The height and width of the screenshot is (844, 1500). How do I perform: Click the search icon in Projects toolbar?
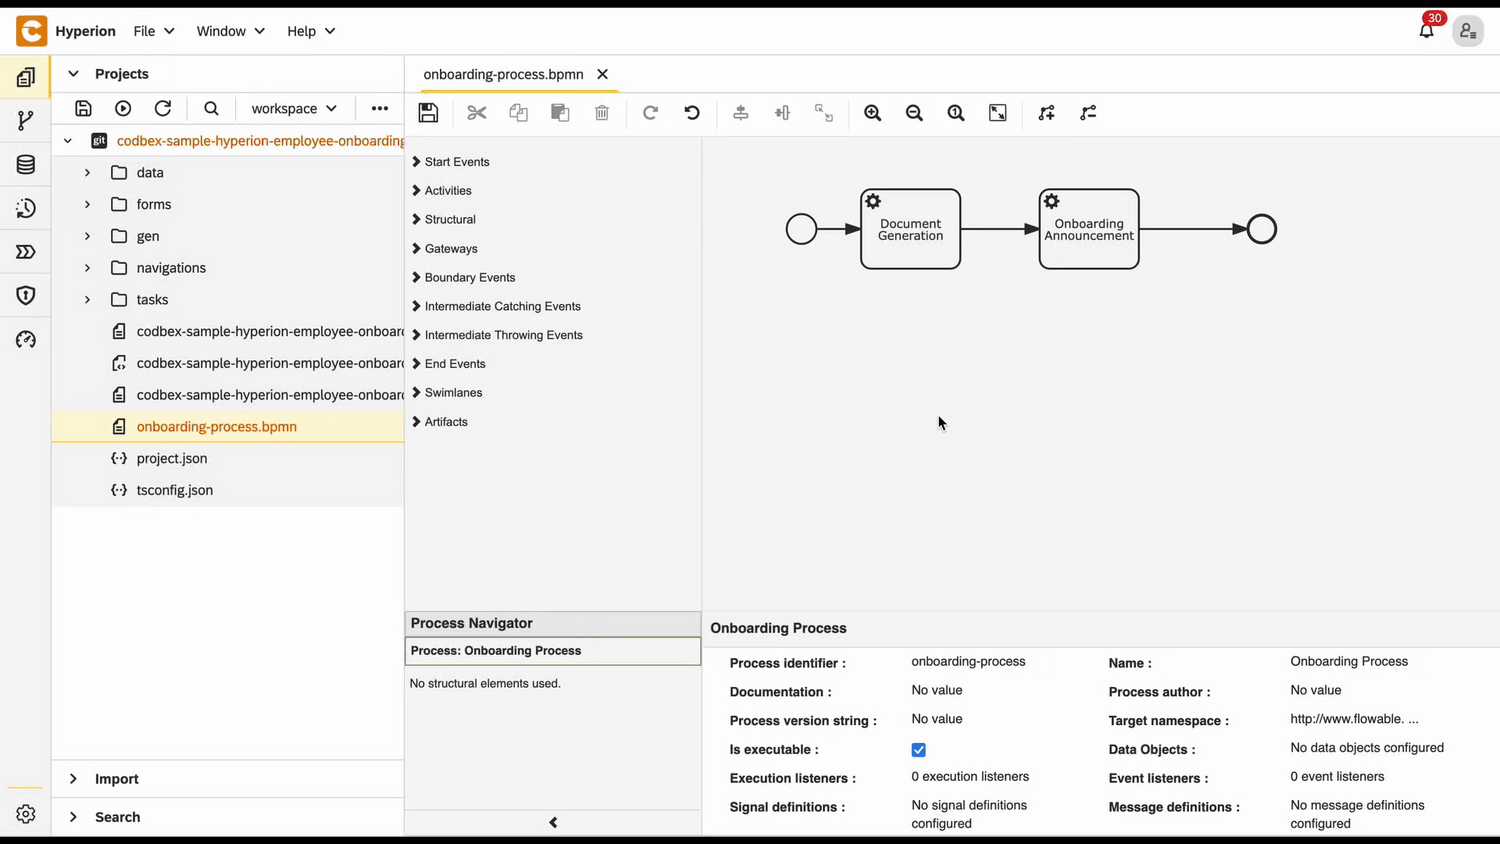coord(211,108)
